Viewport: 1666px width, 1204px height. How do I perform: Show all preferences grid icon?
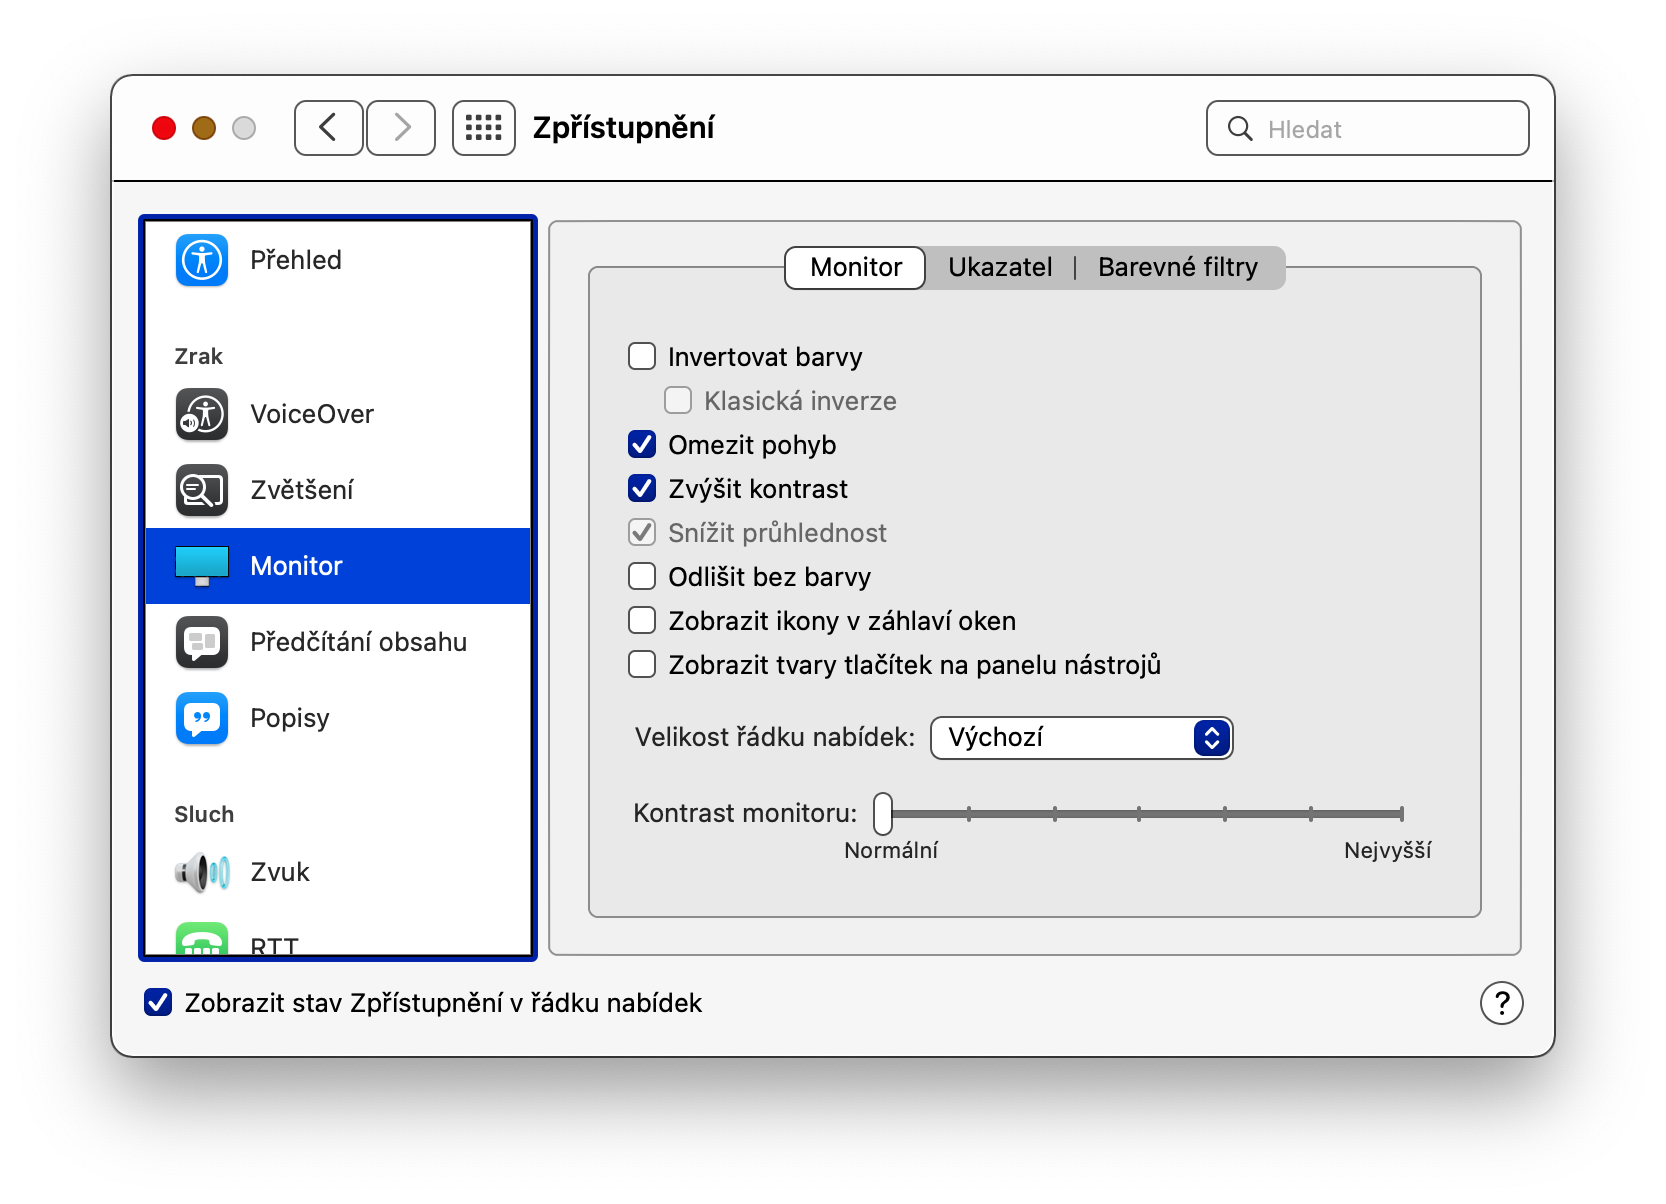484,128
